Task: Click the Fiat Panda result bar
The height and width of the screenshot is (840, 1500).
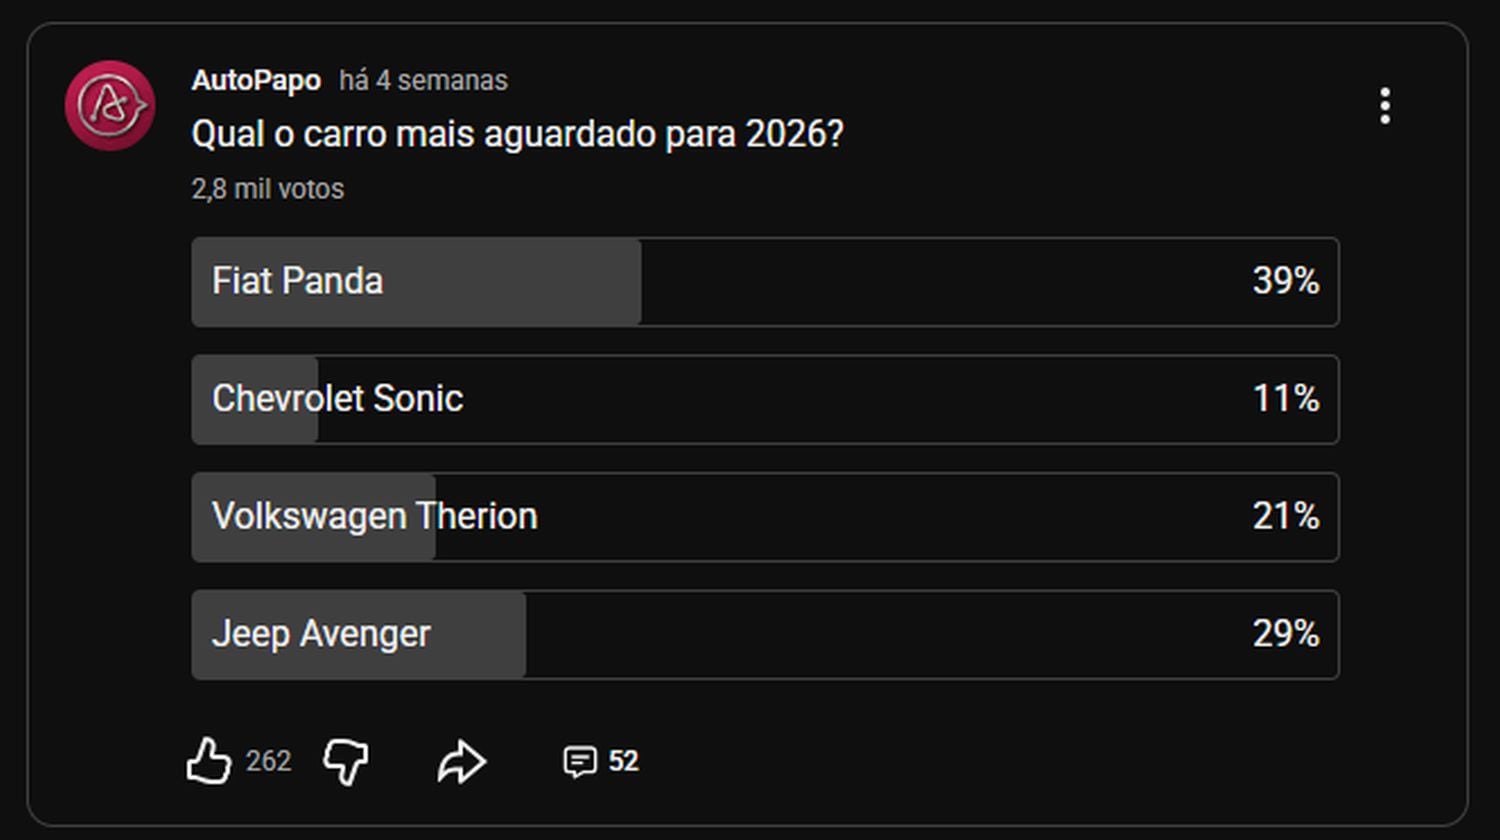Action: pyautogui.click(x=415, y=282)
